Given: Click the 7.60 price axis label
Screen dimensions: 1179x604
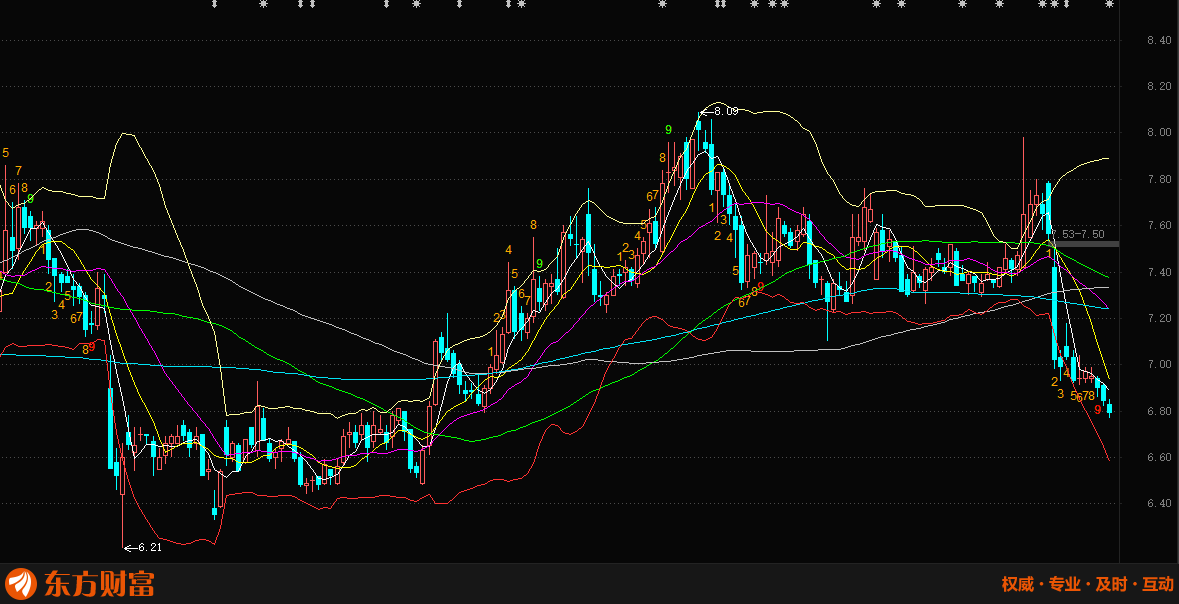Looking at the screenshot, I should click(1160, 226).
